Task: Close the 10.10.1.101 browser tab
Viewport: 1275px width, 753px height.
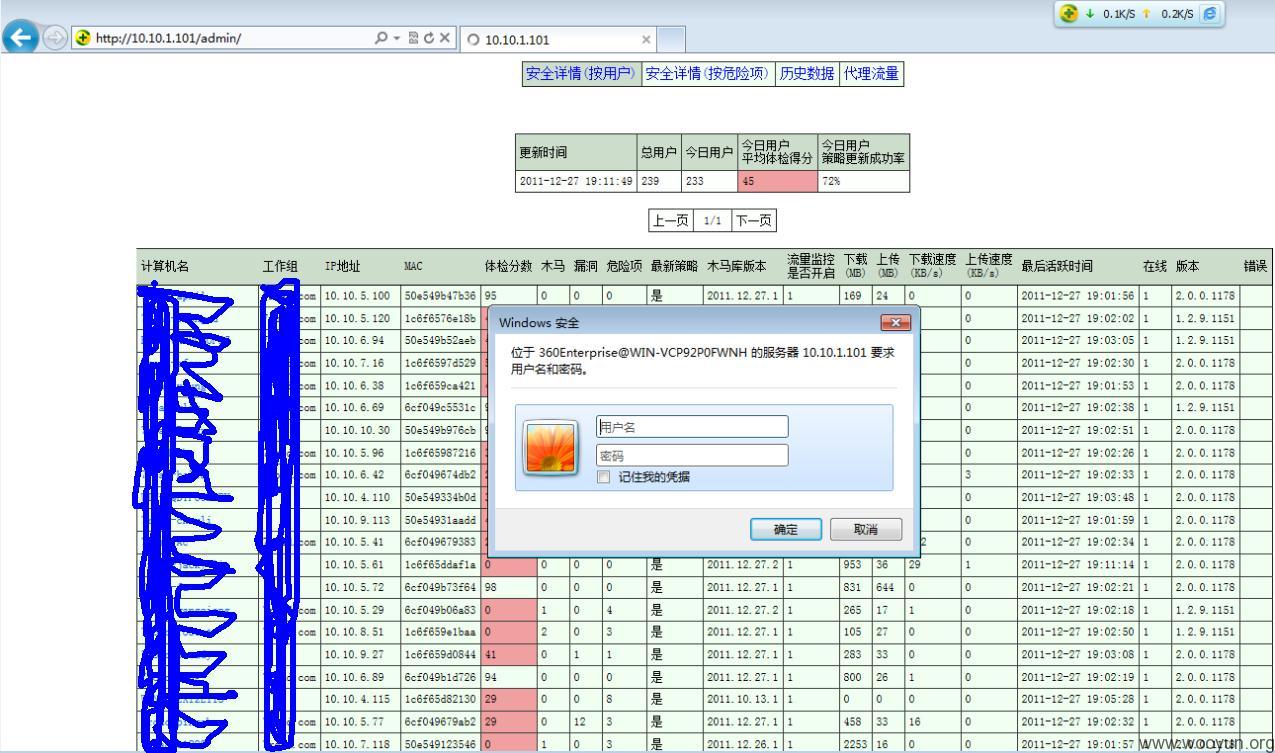Action: [x=646, y=40]
